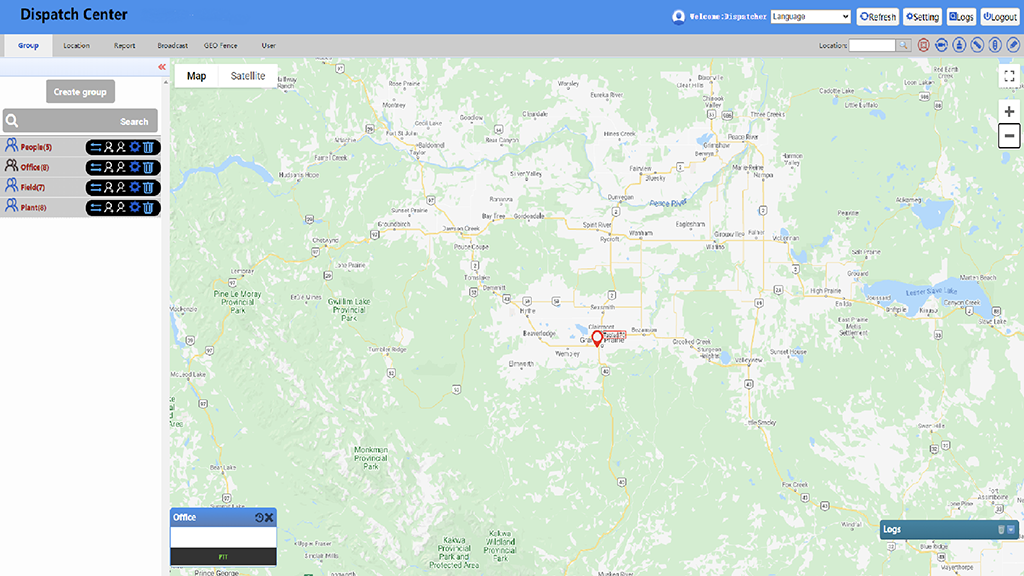Collapse the left sidebar with double chevron
Image resolution: width=1024 pixels, height=576 pixels.
click(162, 67)
